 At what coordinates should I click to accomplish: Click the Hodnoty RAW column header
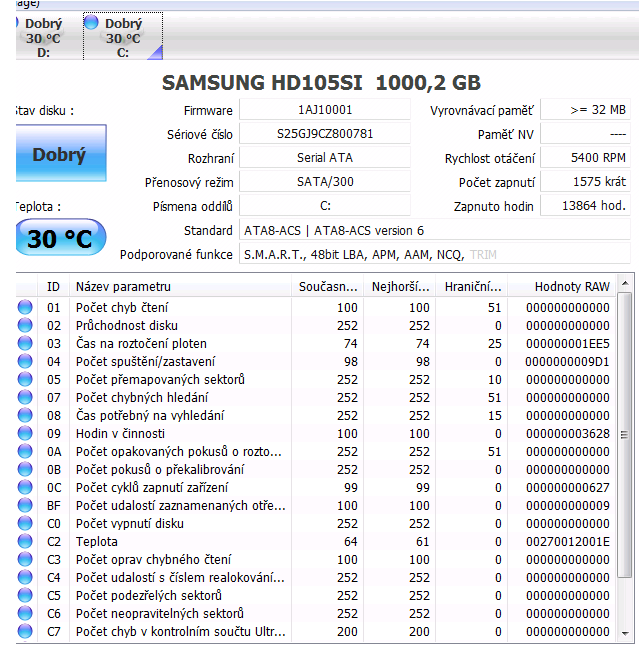click(x=562, y=286)
